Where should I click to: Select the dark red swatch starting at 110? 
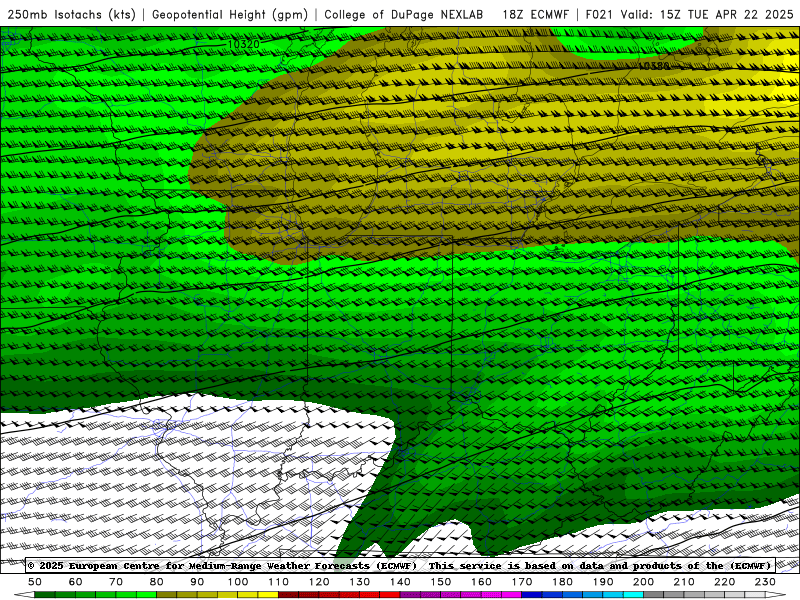pyautogui.click(x=288, y=595)
